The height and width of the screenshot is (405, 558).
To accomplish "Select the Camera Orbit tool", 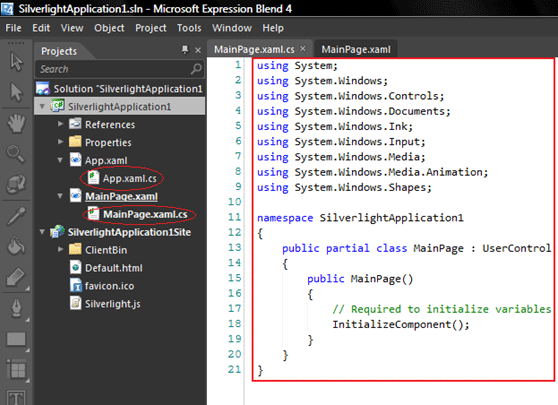I will tap(16, 184).
